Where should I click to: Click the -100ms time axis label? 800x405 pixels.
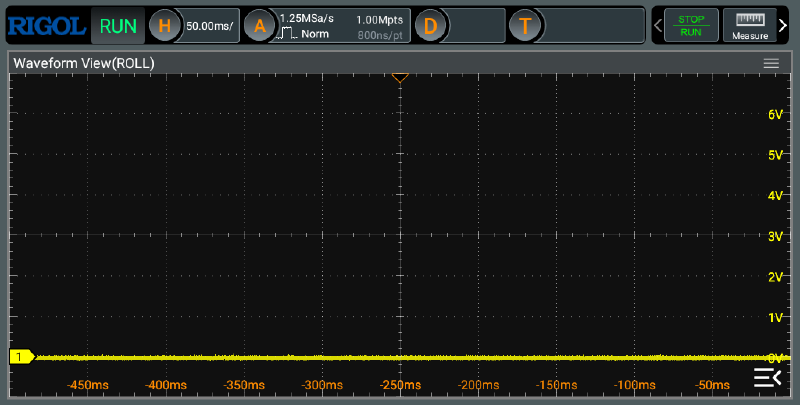(634, 385)
